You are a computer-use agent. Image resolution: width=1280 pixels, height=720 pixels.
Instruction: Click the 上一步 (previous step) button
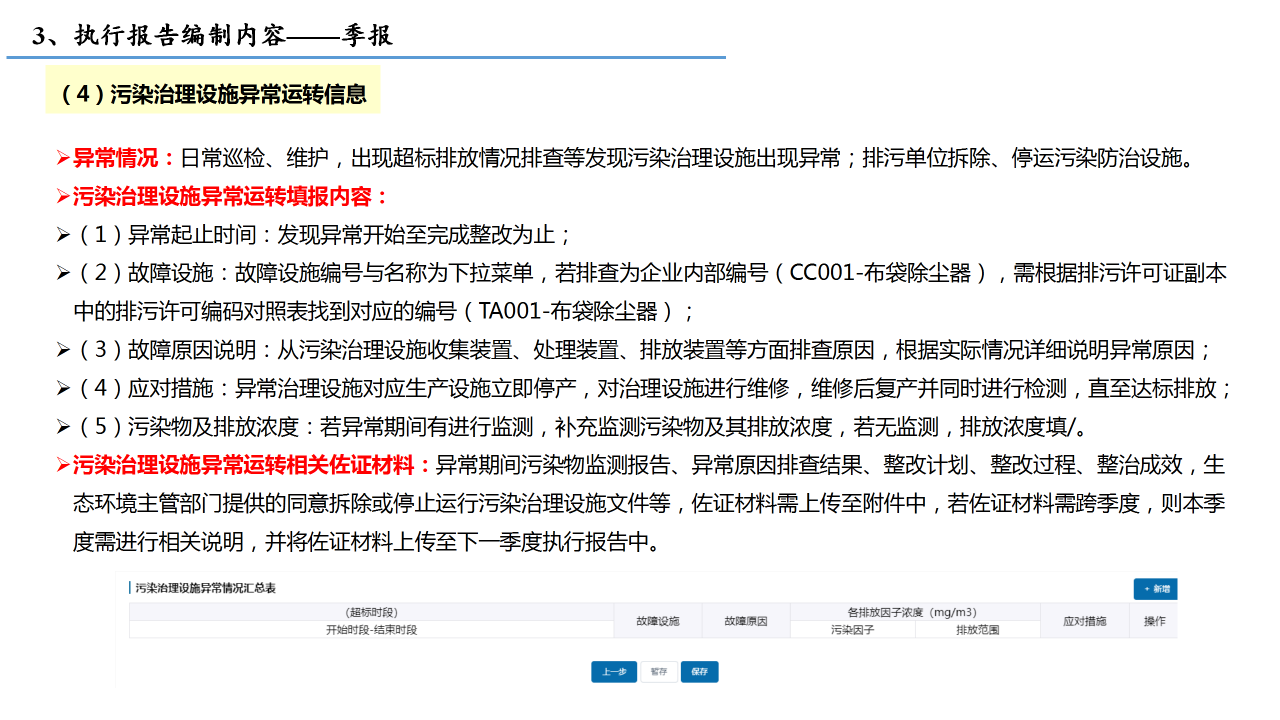[x=613, y=672]
